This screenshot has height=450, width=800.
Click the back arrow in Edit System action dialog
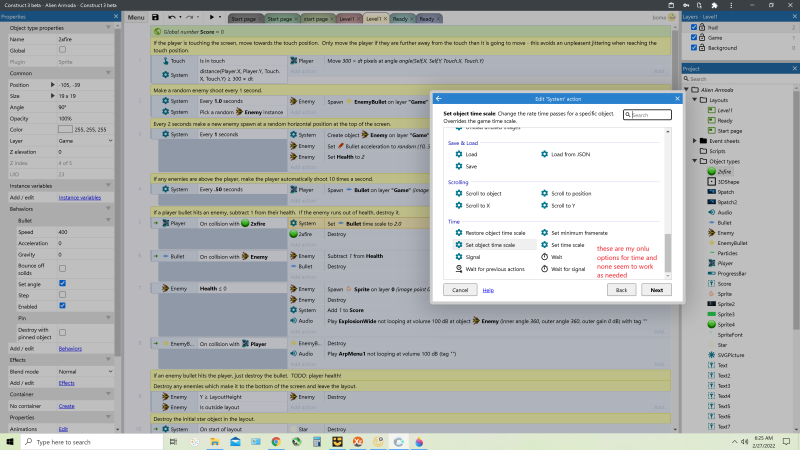[439, 98]
